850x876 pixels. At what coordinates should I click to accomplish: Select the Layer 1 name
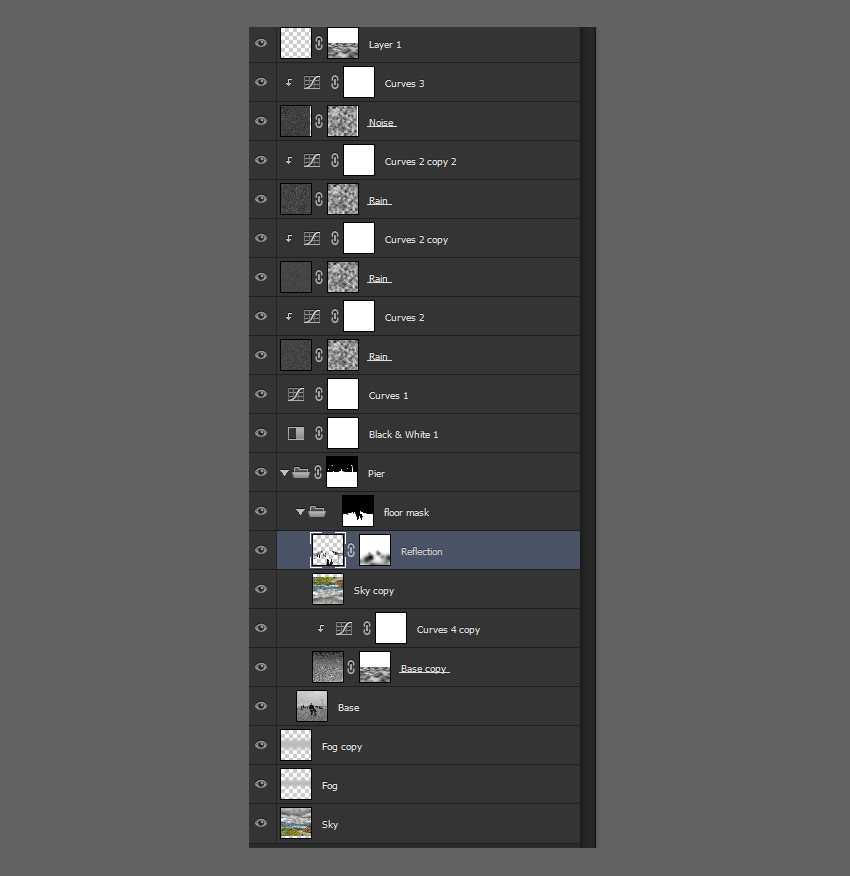tap(385, 45)
